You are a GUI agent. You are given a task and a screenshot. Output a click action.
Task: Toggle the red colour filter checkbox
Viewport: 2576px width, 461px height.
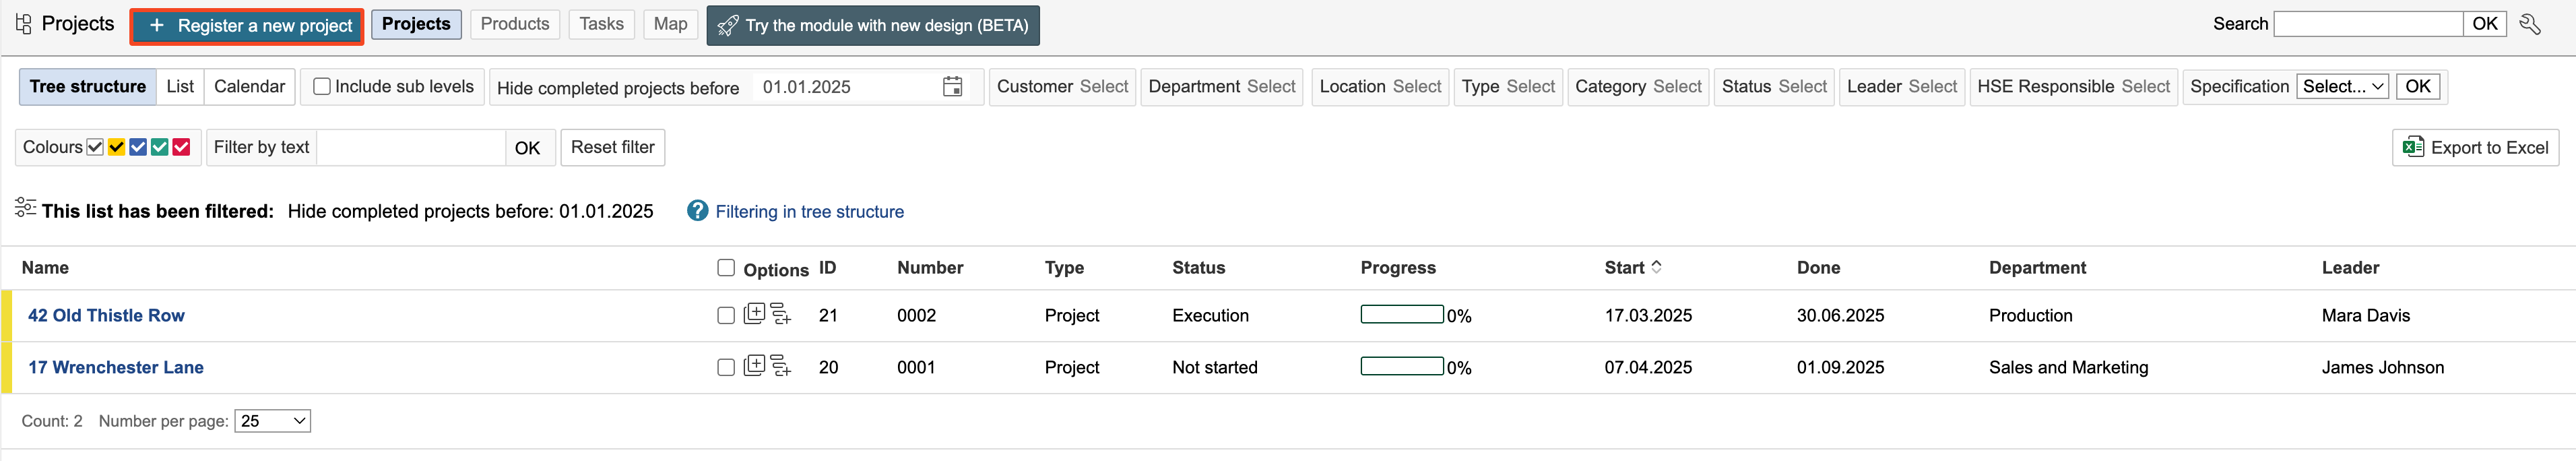point(181,147)
